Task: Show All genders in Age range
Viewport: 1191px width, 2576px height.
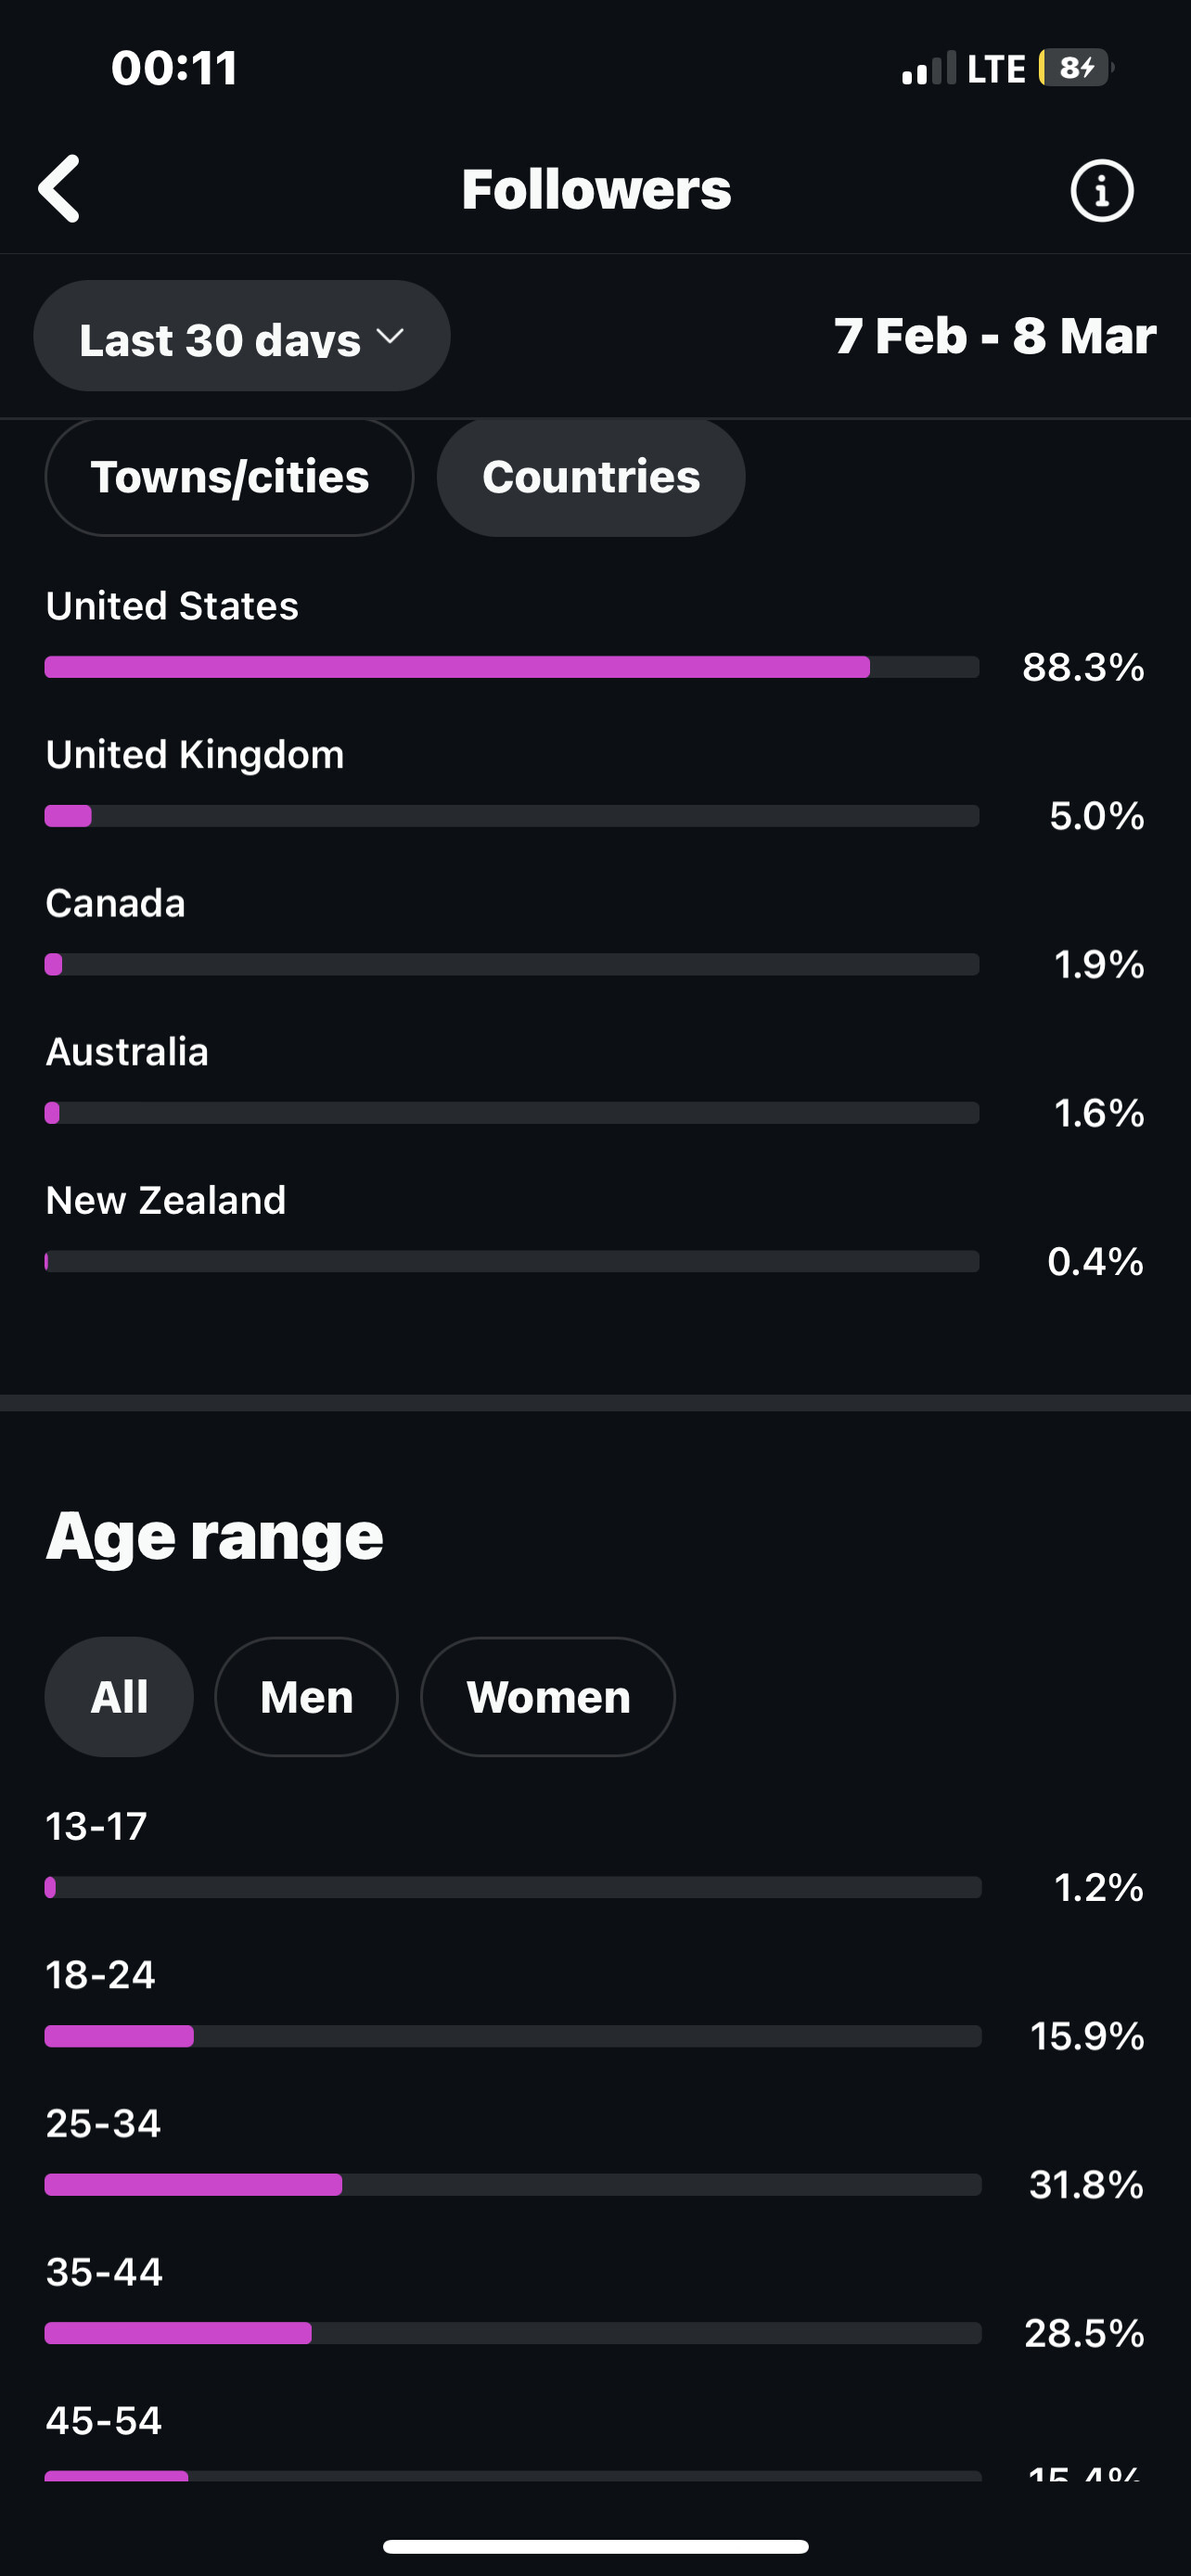Action: click(119, 1697)
